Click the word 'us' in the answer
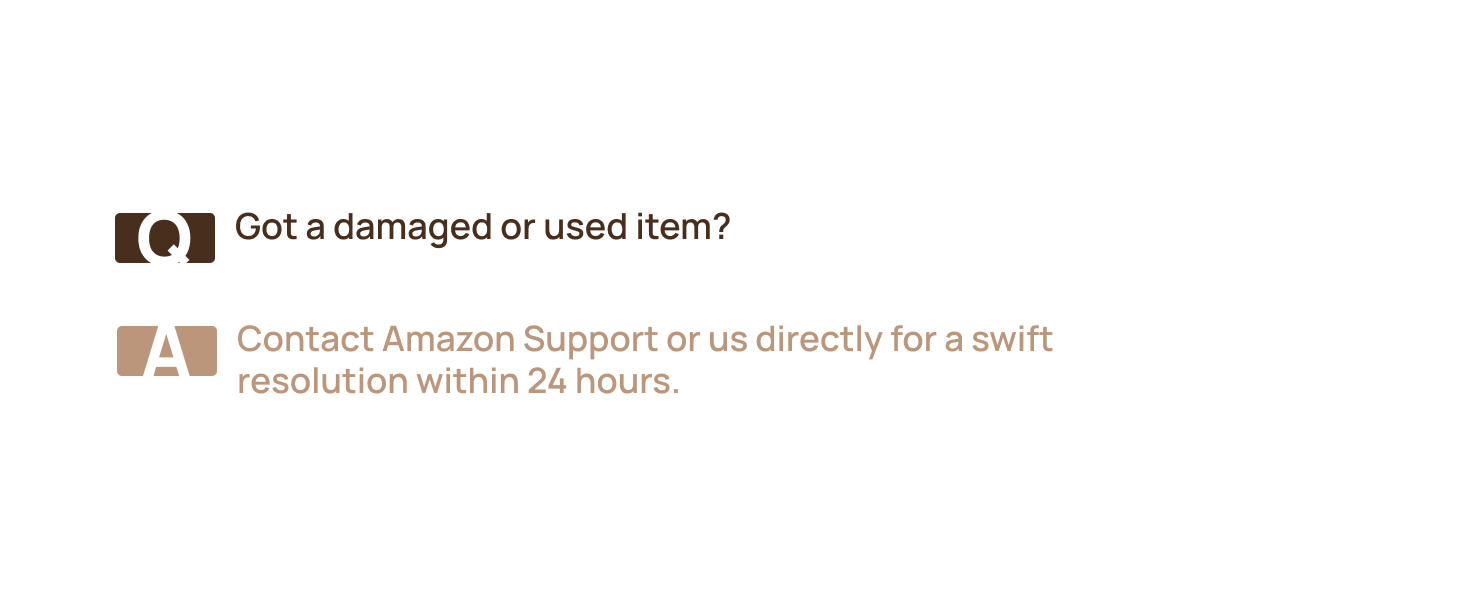The image size is (1464, 600). [x=727, y=340]
